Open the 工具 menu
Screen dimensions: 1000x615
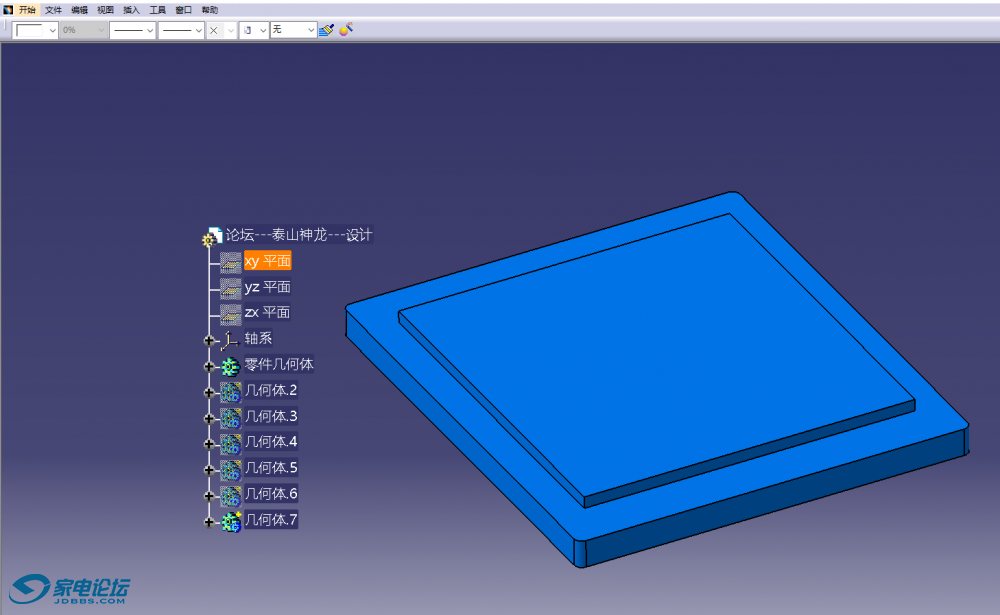click(158, 9)
